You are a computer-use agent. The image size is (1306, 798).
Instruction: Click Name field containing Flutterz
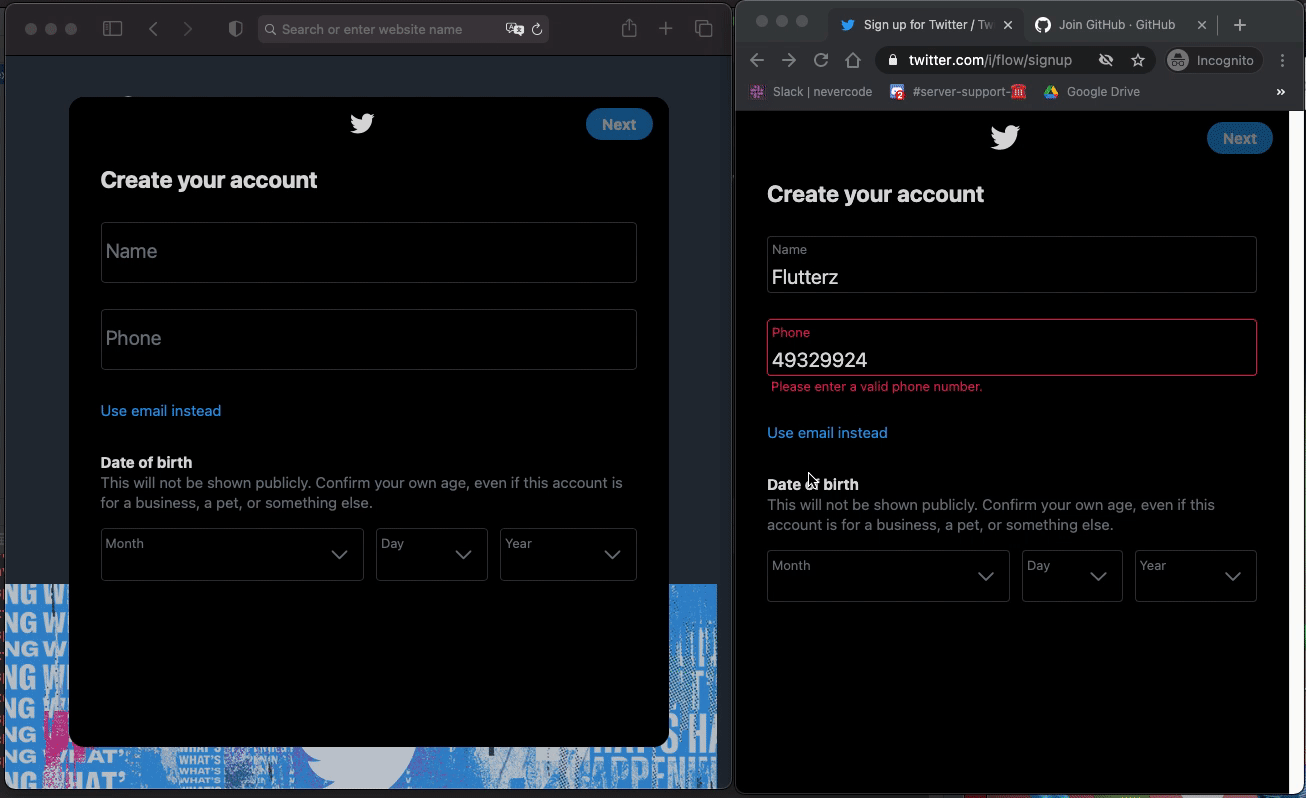coord(1012,264)
